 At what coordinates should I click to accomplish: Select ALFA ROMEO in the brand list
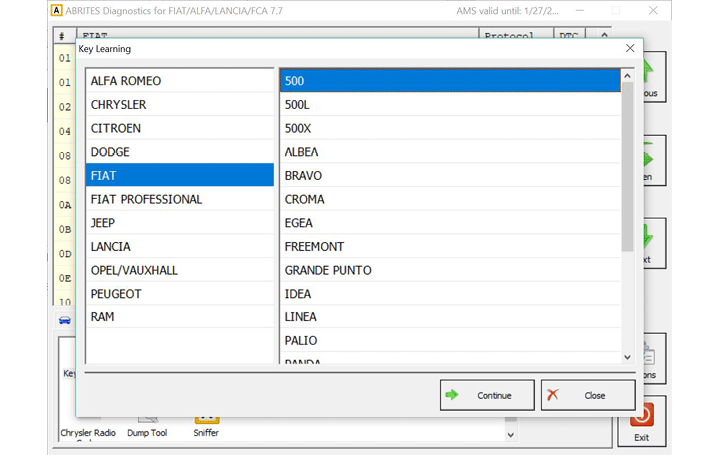[179, 81]
